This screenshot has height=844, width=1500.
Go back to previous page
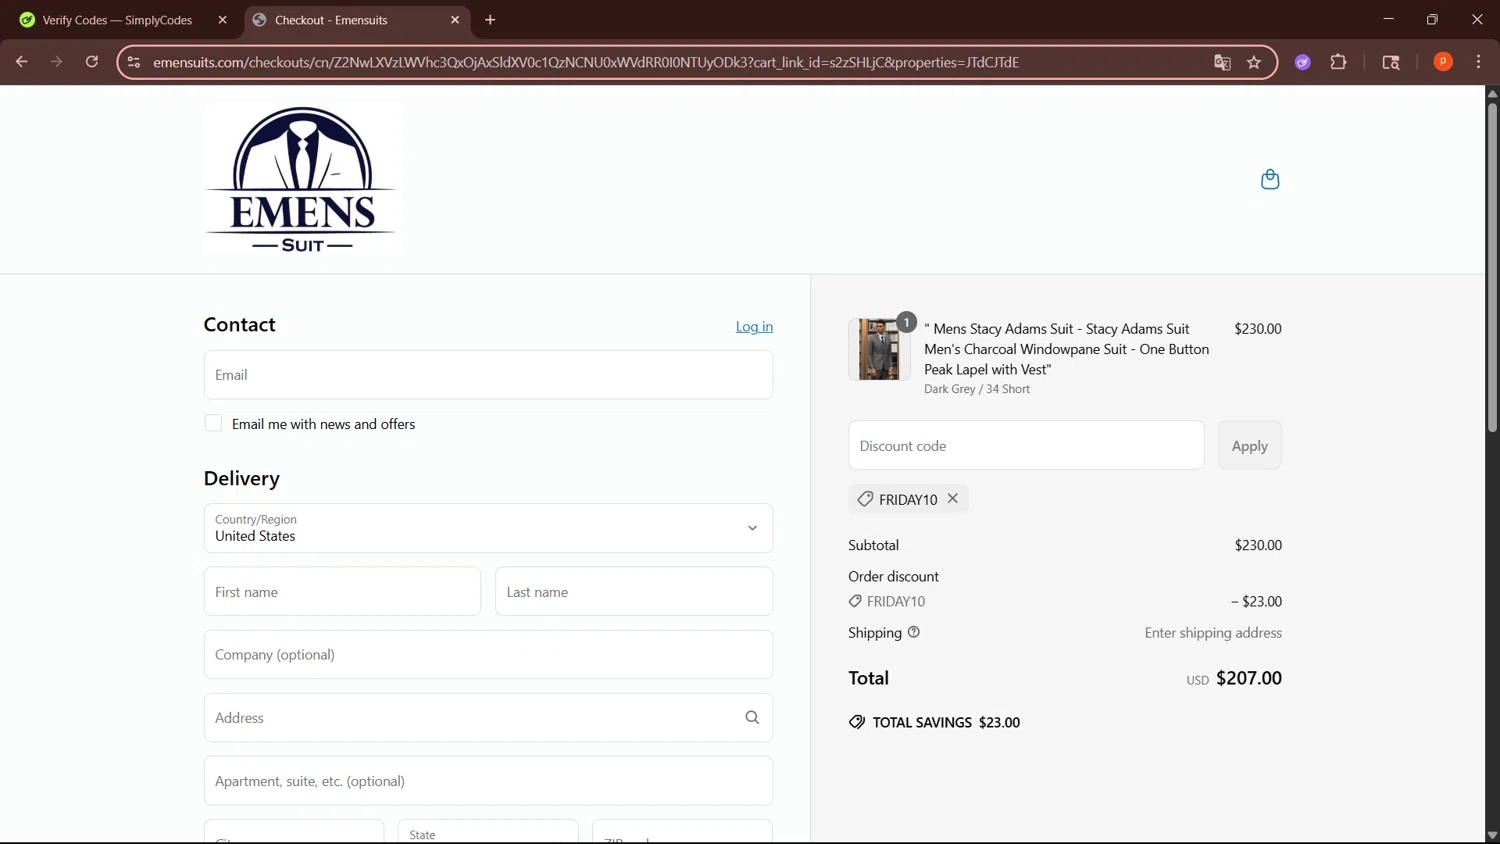(21, 62)
